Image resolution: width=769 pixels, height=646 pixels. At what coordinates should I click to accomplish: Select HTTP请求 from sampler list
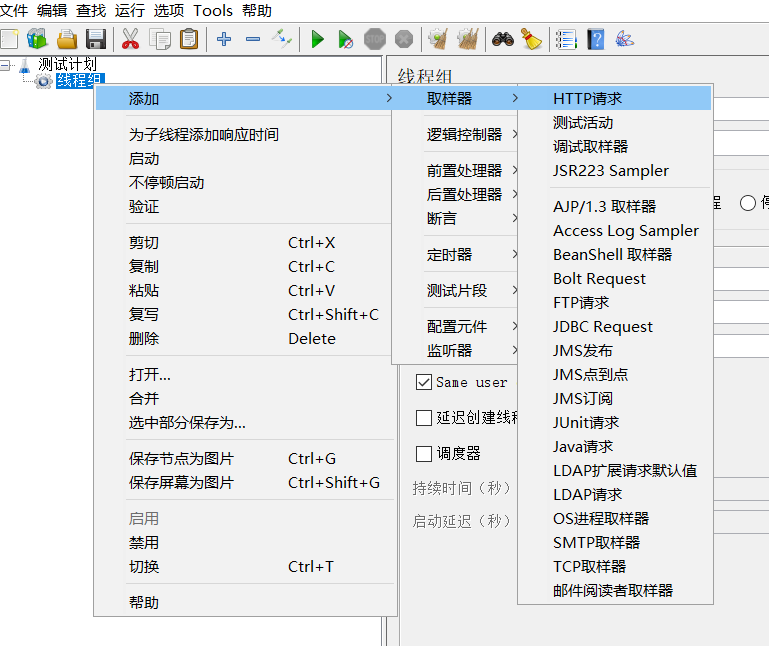[x=587, y=99]
